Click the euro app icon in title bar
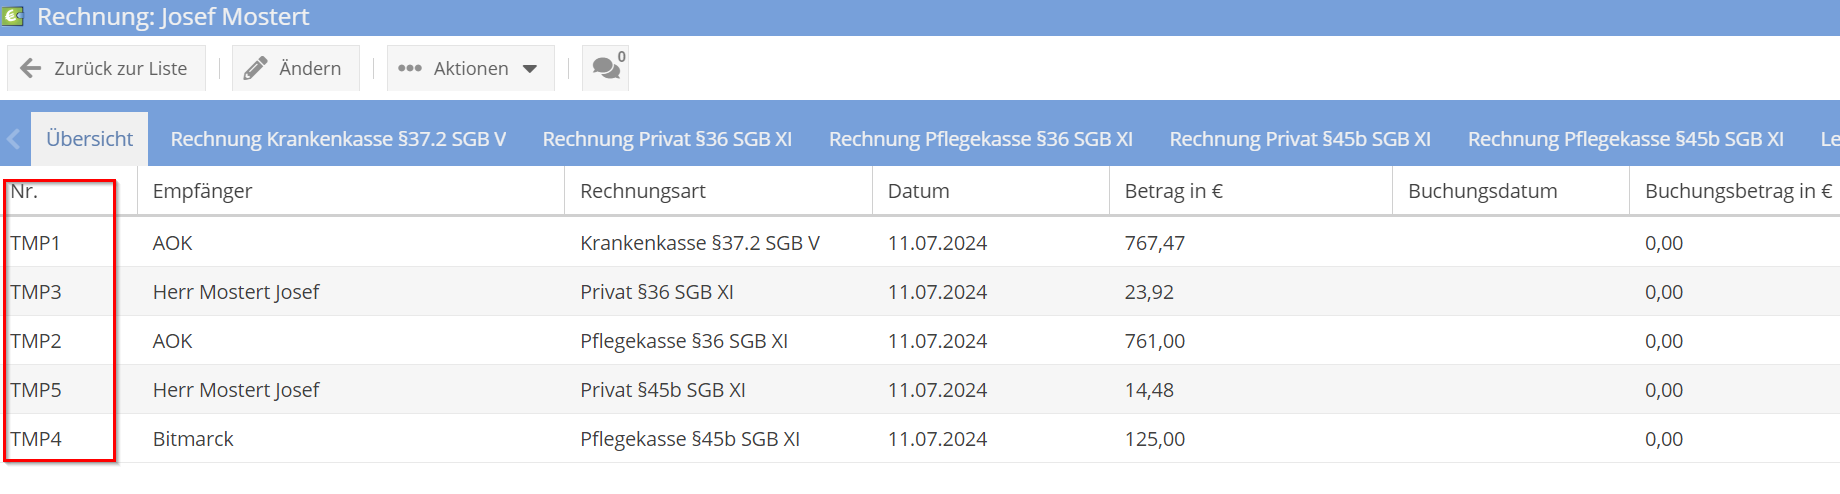This screenshot has width=1840, height=494. (13, 16)
